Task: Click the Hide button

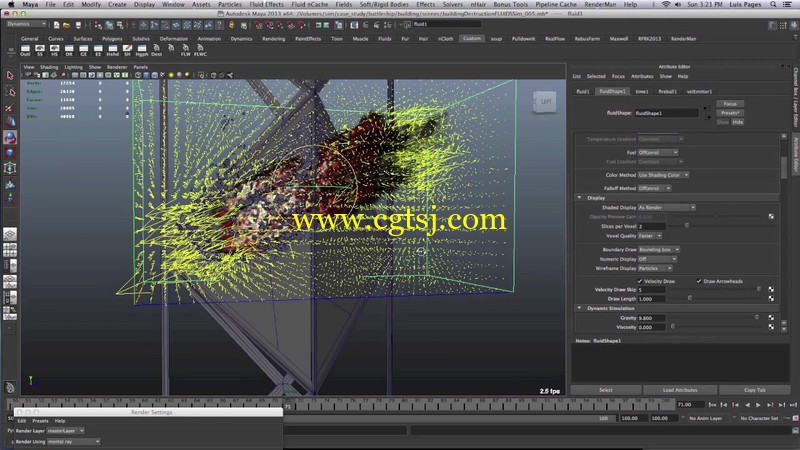Action: pos(738,122)
